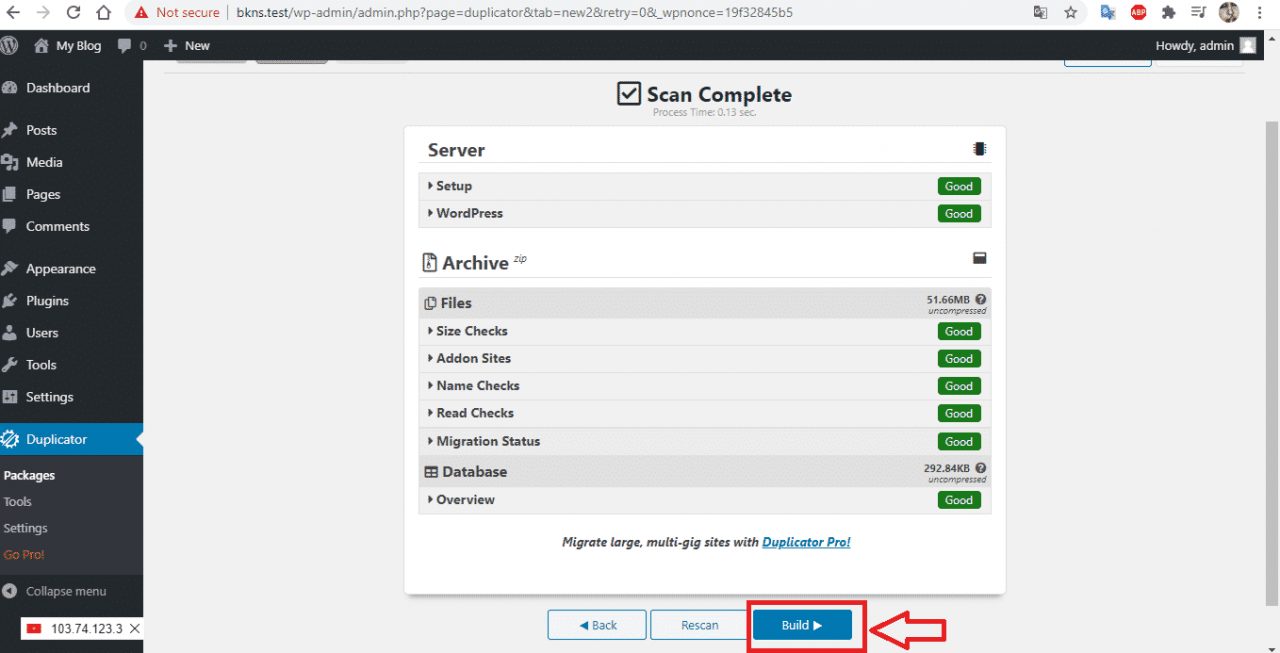
Task: Open the New content menu
Action: 187,45
